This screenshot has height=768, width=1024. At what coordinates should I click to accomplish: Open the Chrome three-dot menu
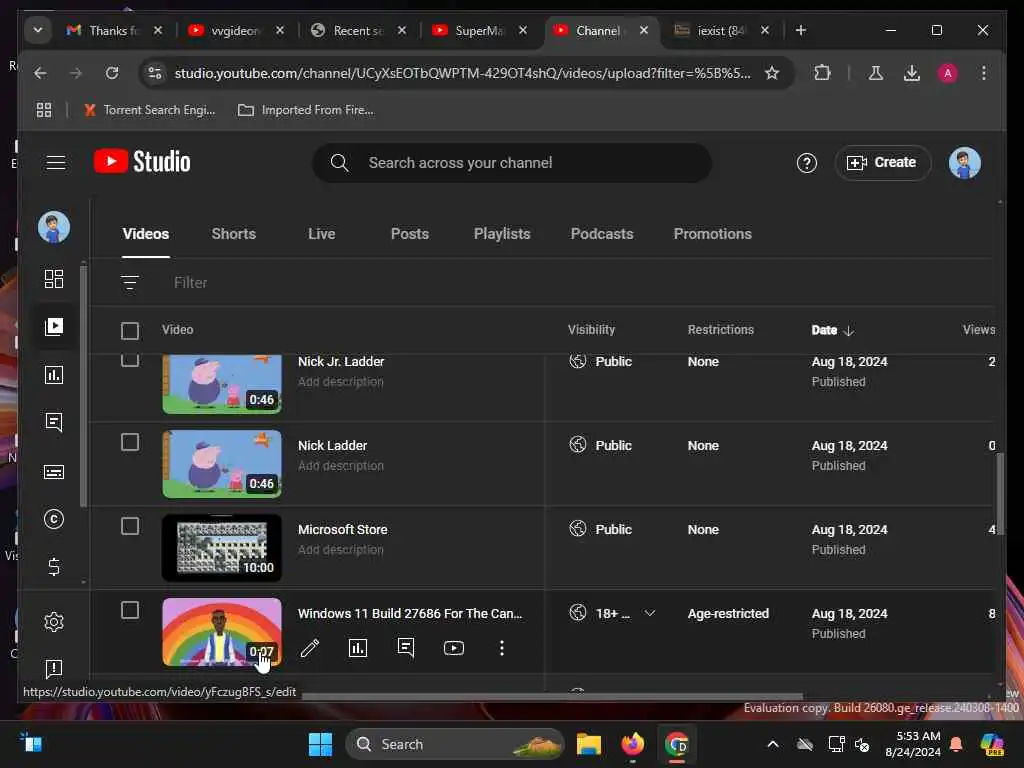click(x=984, y=73)
